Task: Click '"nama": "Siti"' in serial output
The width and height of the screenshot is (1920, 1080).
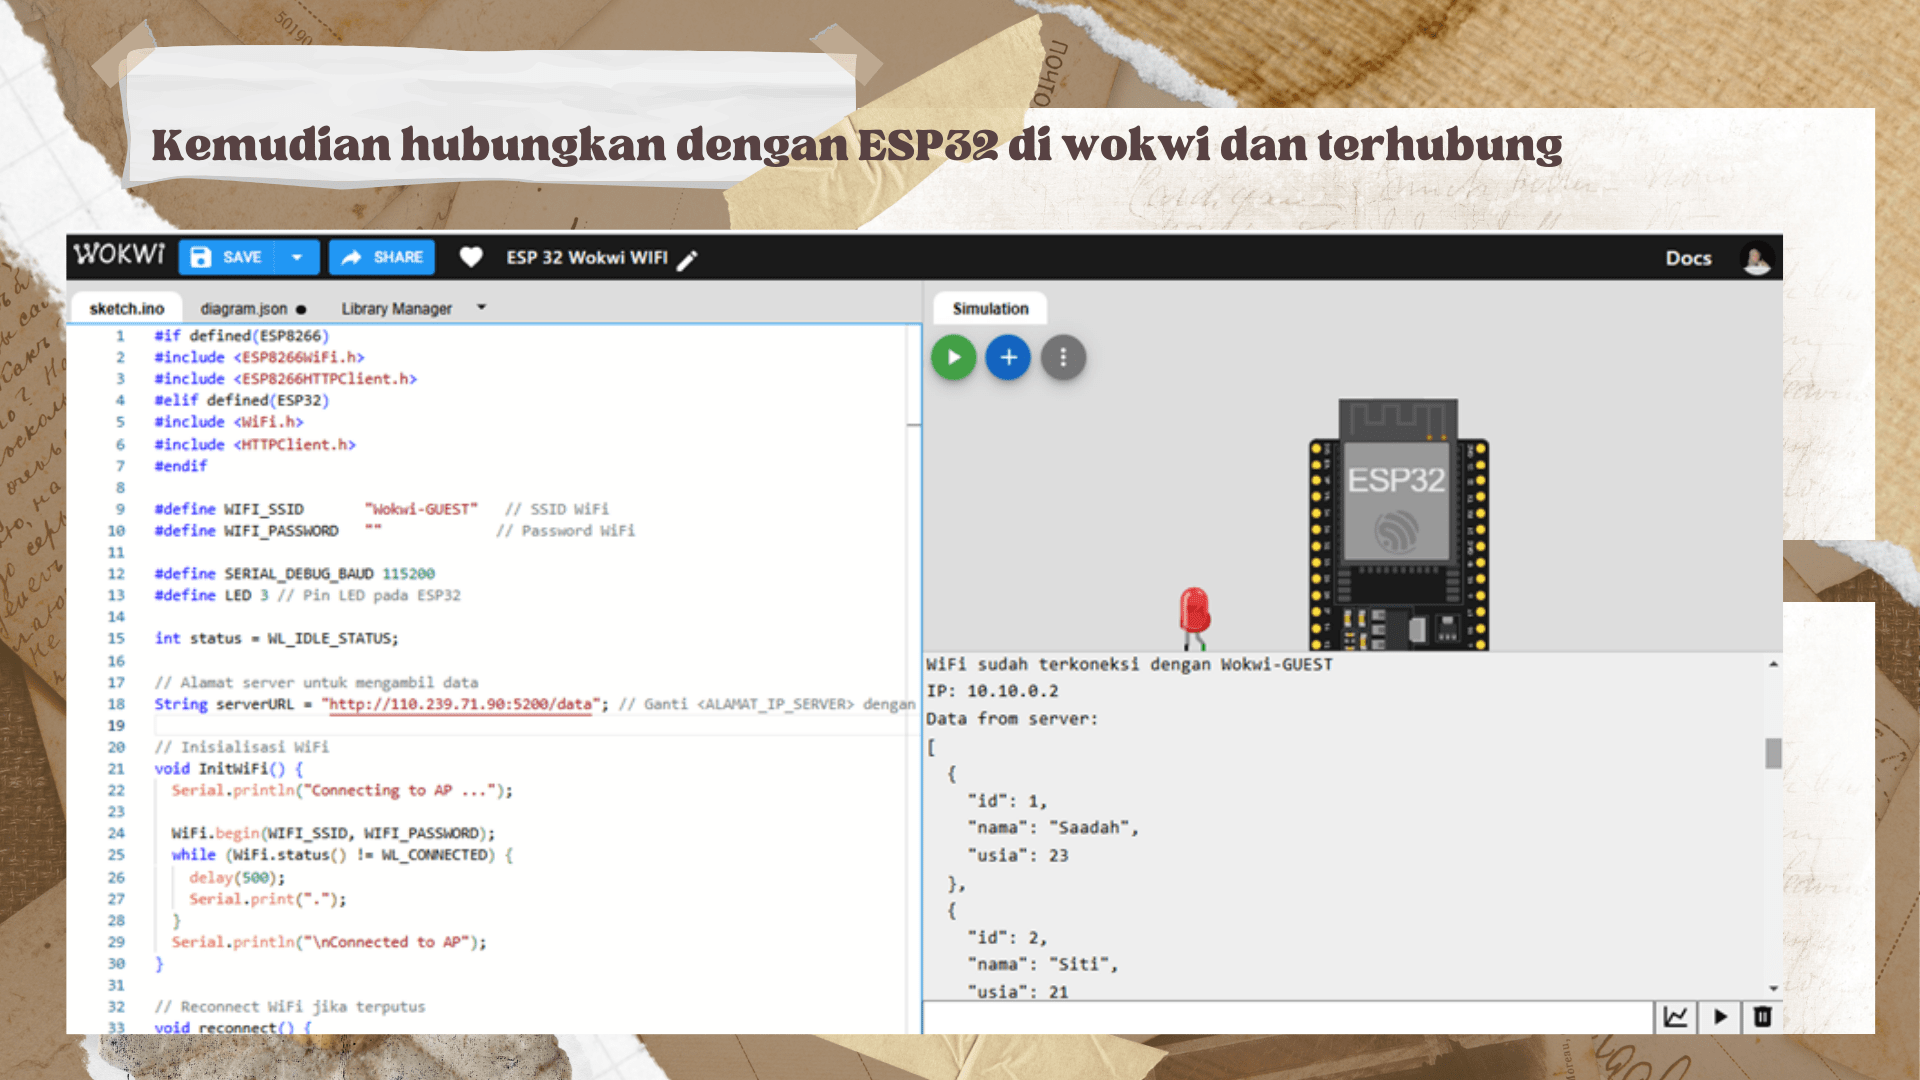Action: tap(1042, 964)
